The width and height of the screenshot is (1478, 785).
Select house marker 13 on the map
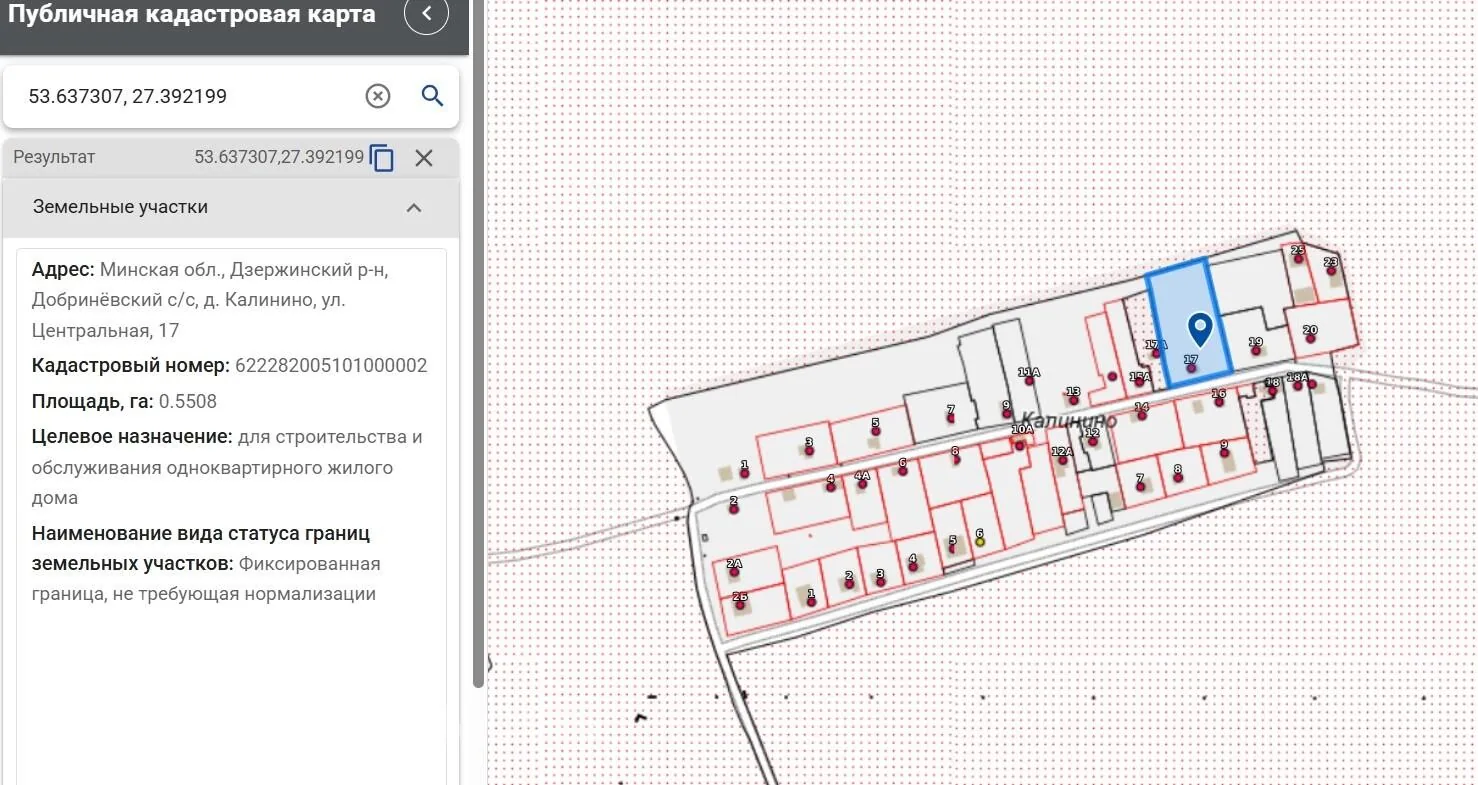coord(1073,399)
